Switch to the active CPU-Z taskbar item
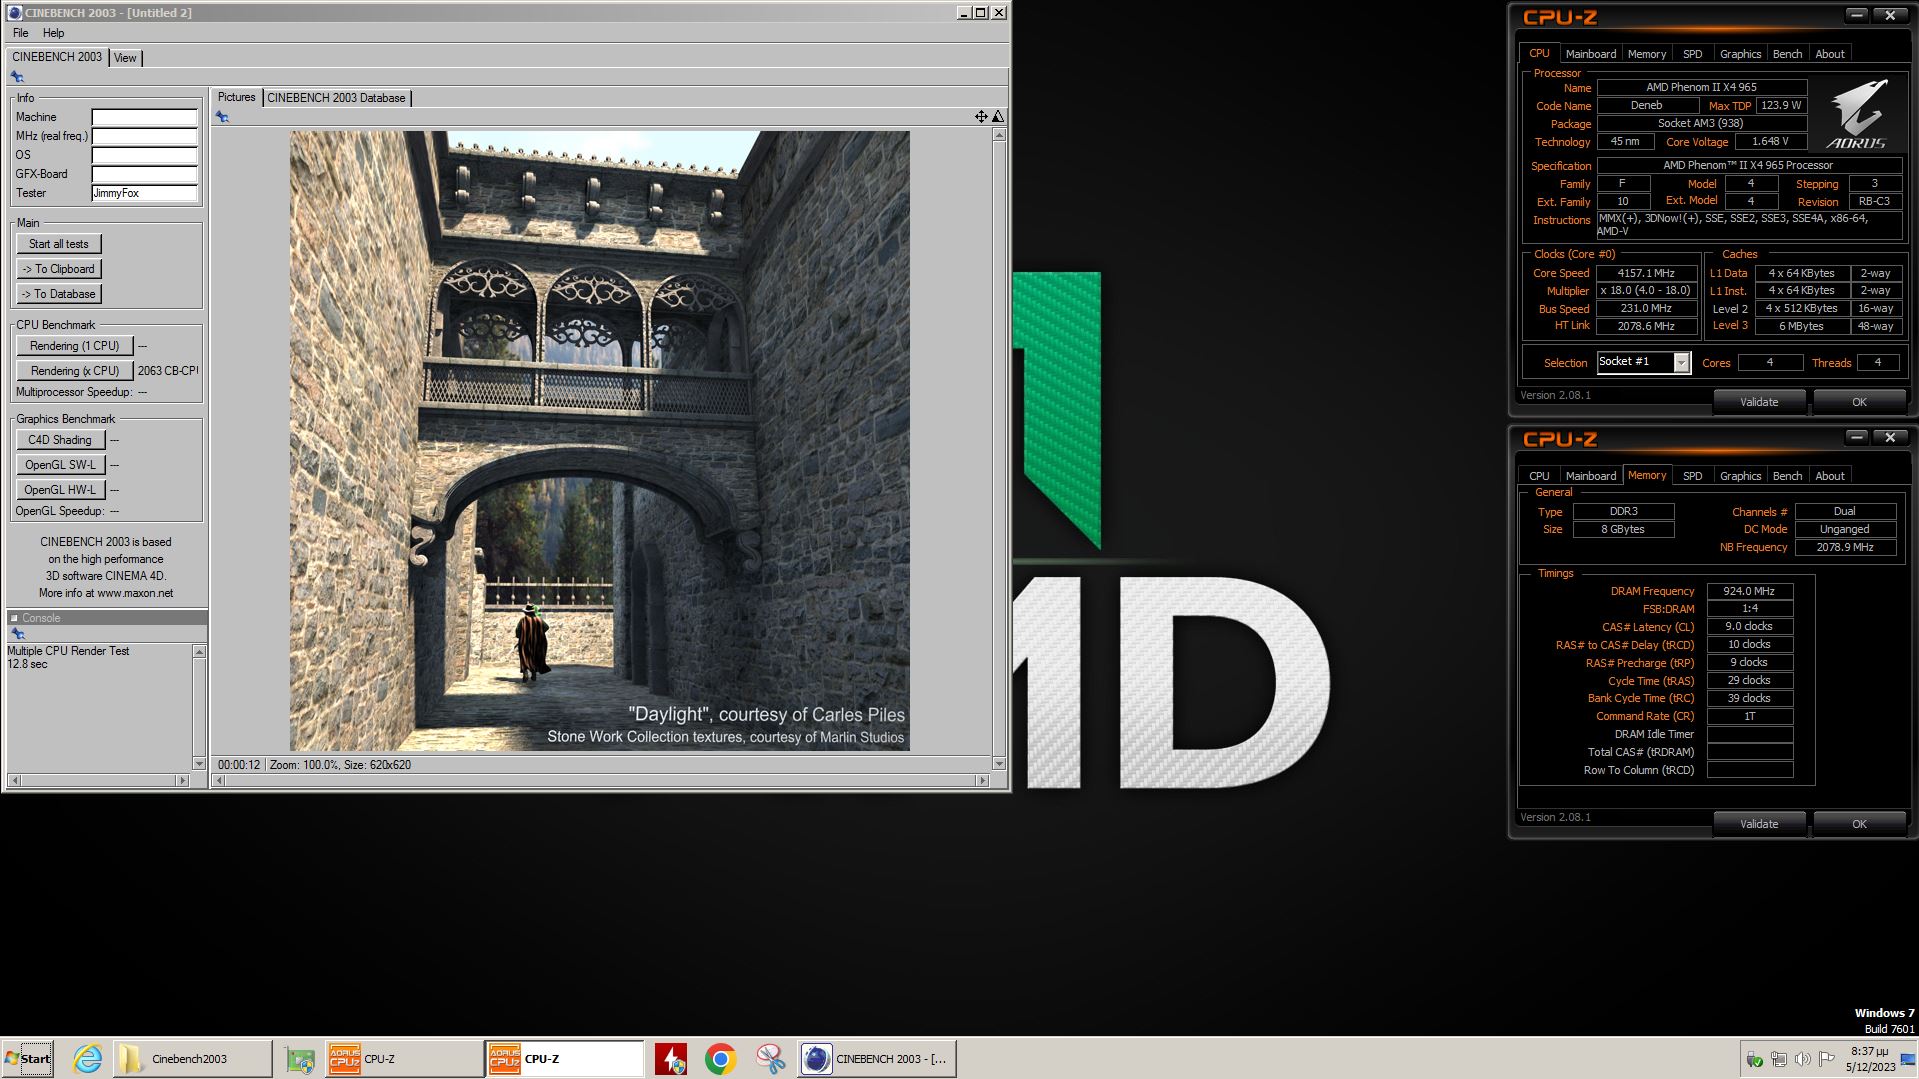 click(565, 1059)
